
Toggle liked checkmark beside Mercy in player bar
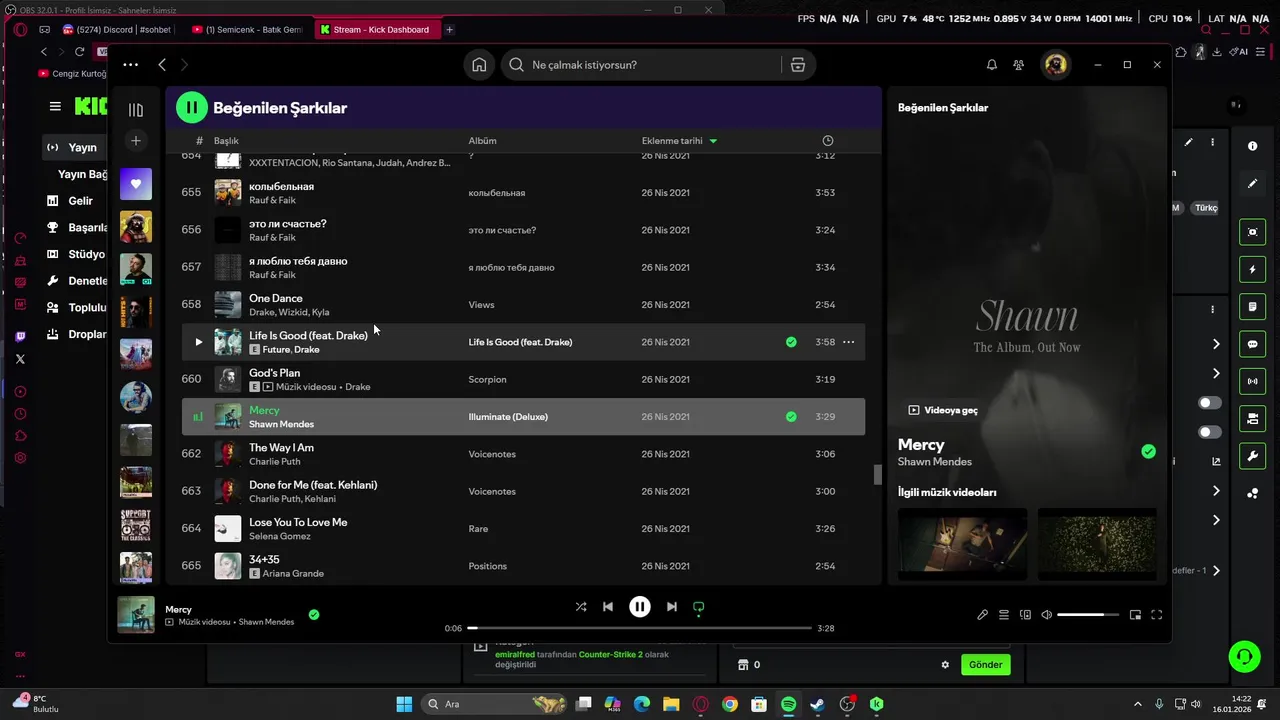[x=314, y=615]
